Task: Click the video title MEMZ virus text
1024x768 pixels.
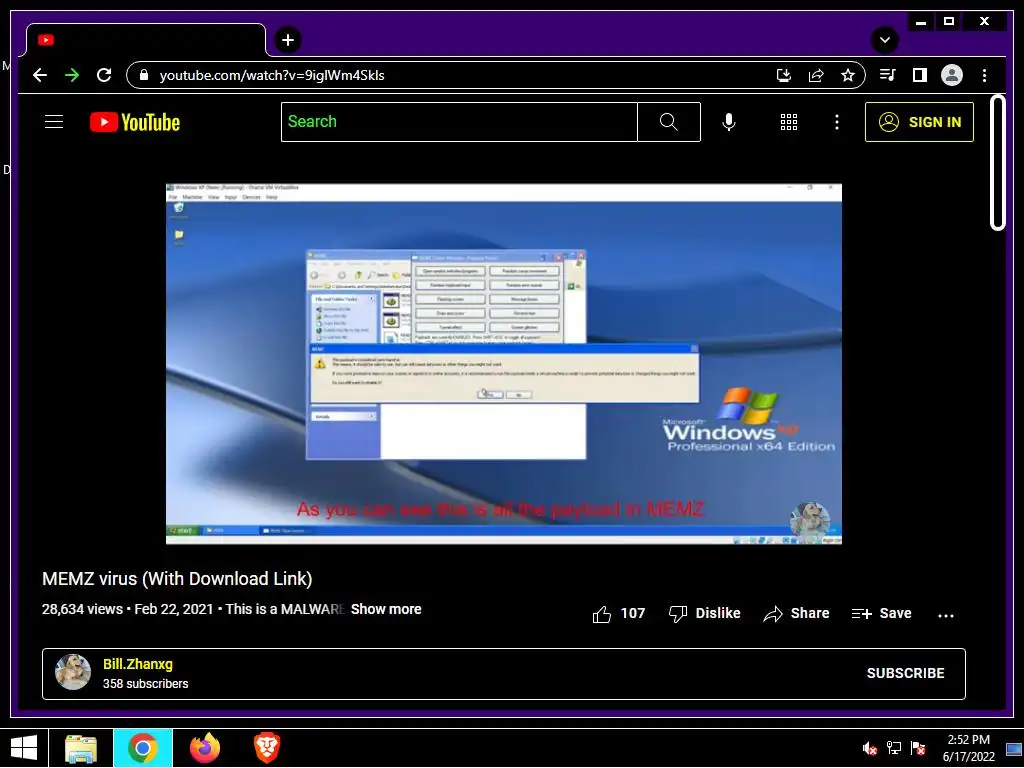Action: [x=177, y=579]
